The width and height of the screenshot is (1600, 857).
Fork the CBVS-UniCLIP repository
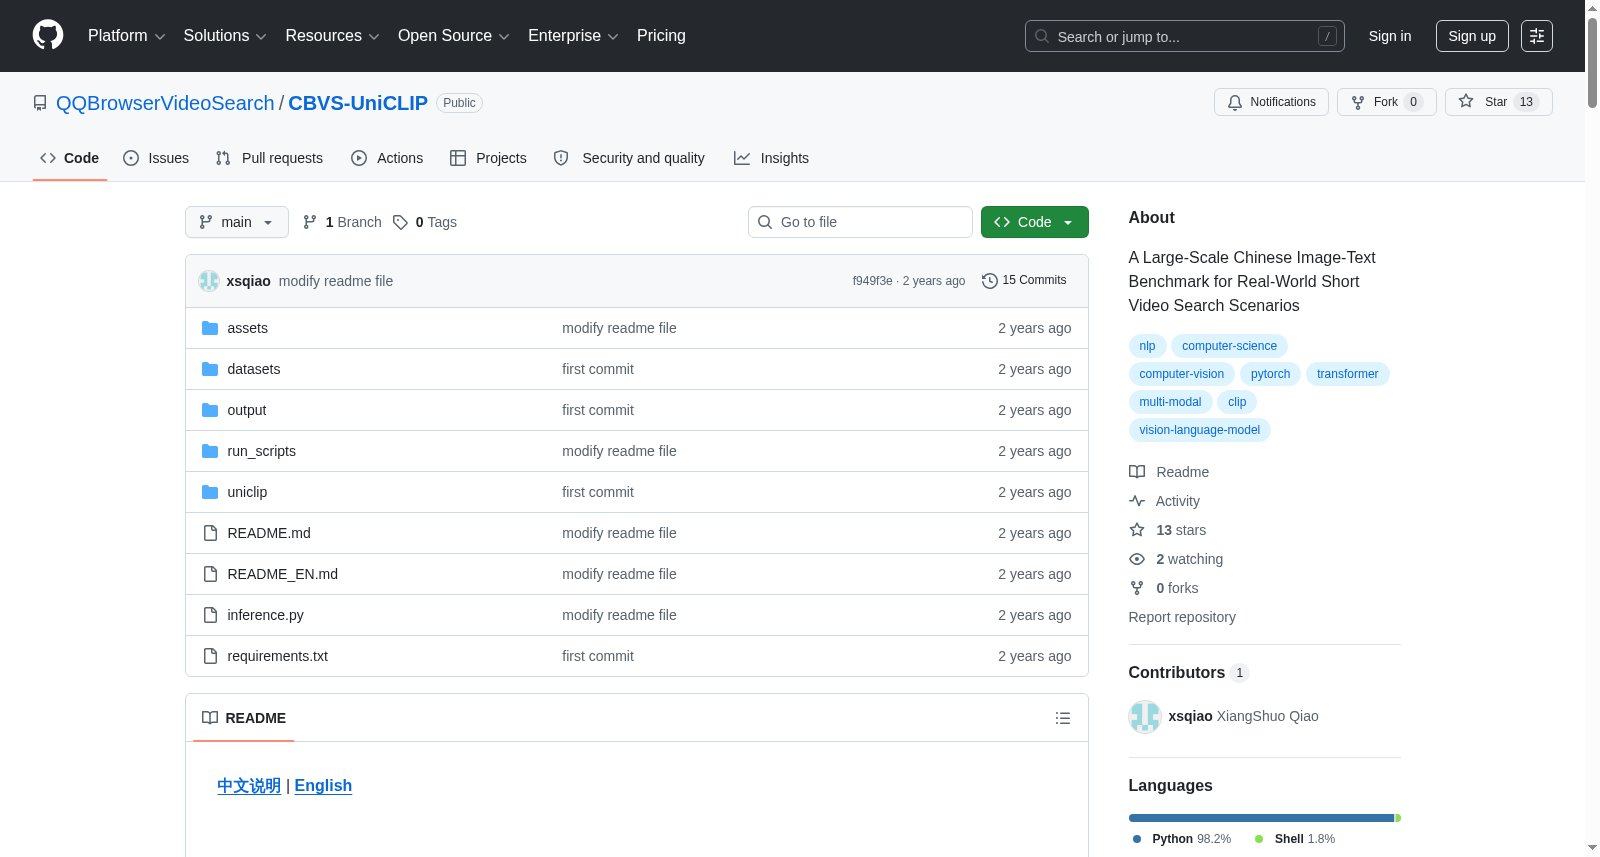click(1386, 102)
